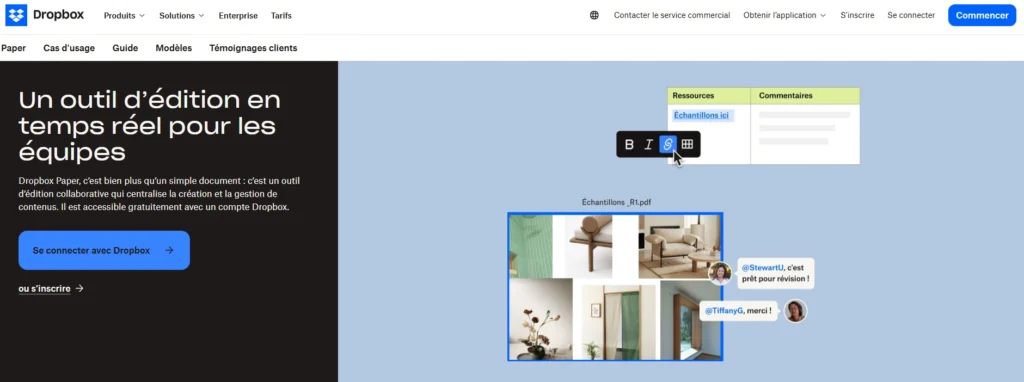Click the S'inscrire link in header
This screenshot has width=1024, height=382.
point(857,15)
